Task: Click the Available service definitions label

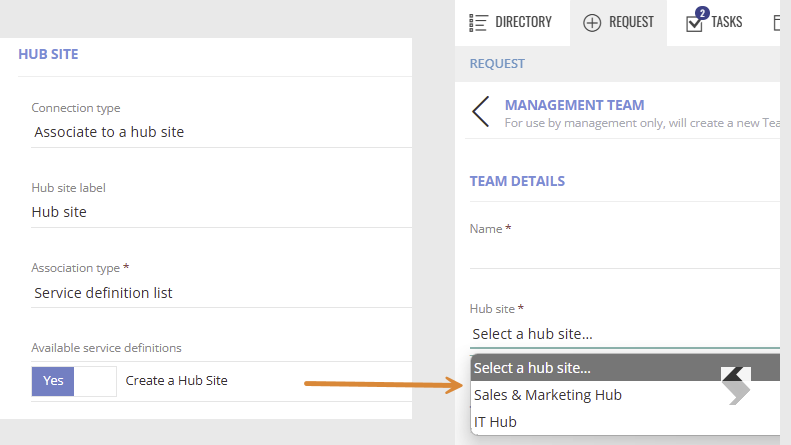Action: pos(106,348)
